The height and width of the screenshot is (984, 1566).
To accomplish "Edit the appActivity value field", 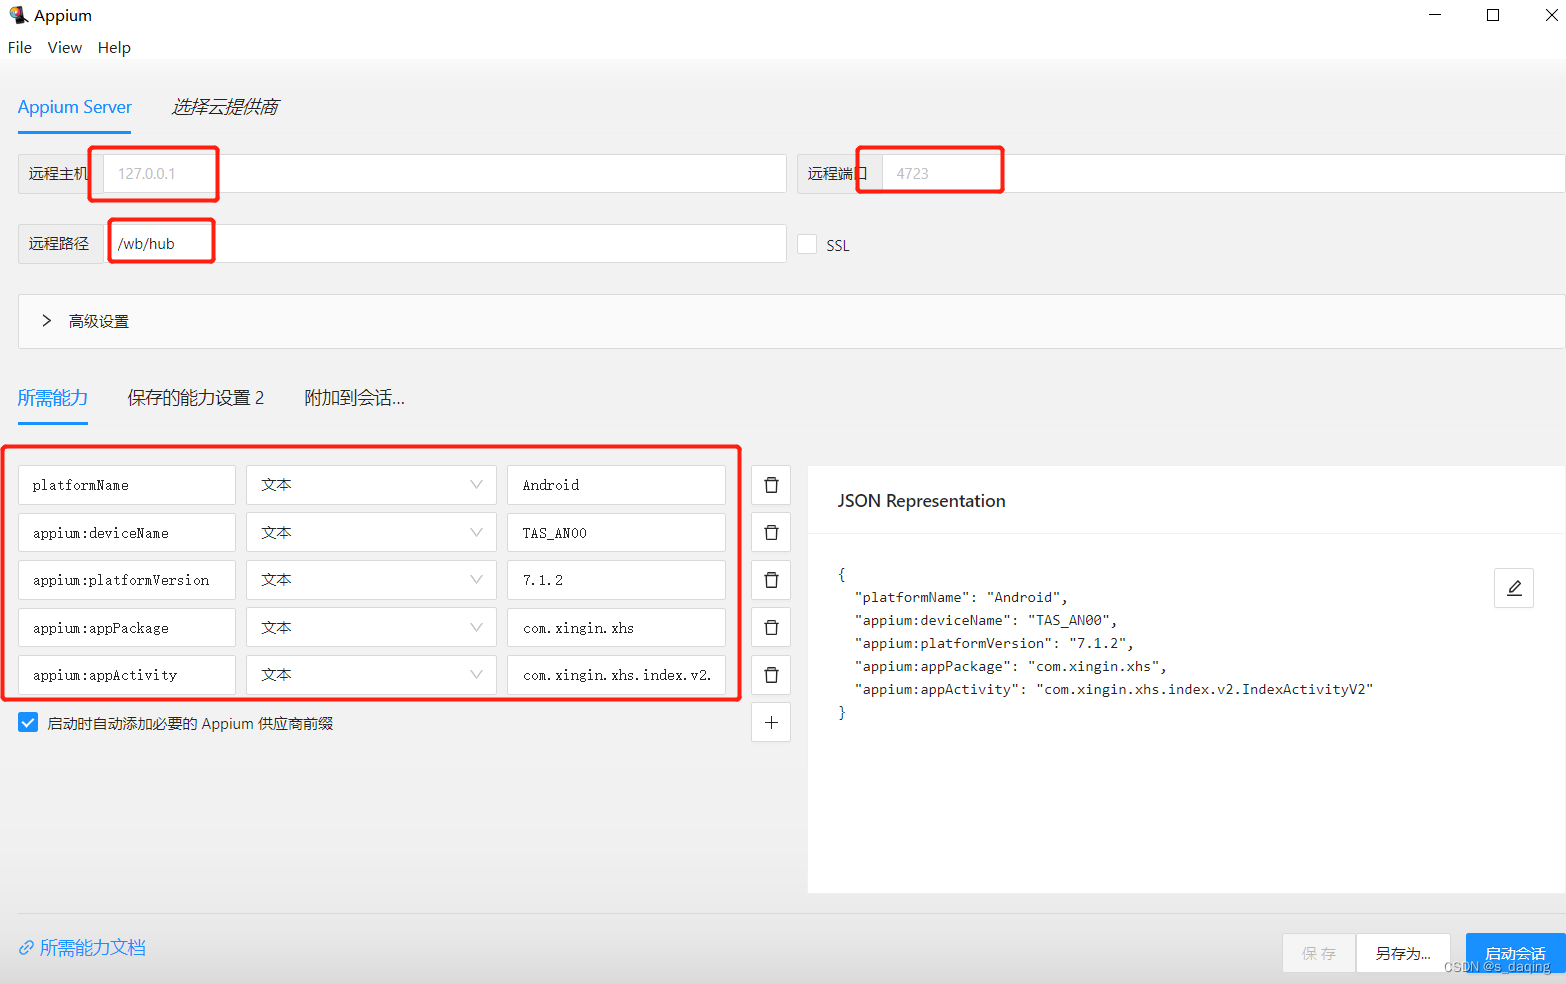I will 616,675.
